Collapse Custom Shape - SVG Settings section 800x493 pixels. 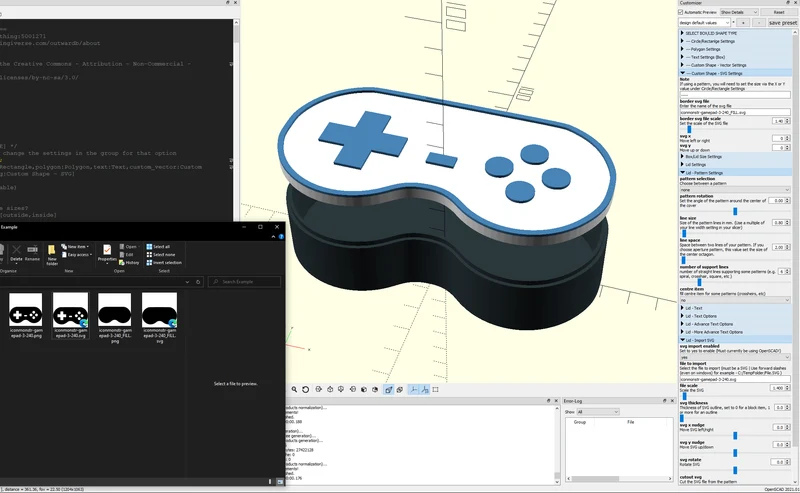tap(735, 73)
